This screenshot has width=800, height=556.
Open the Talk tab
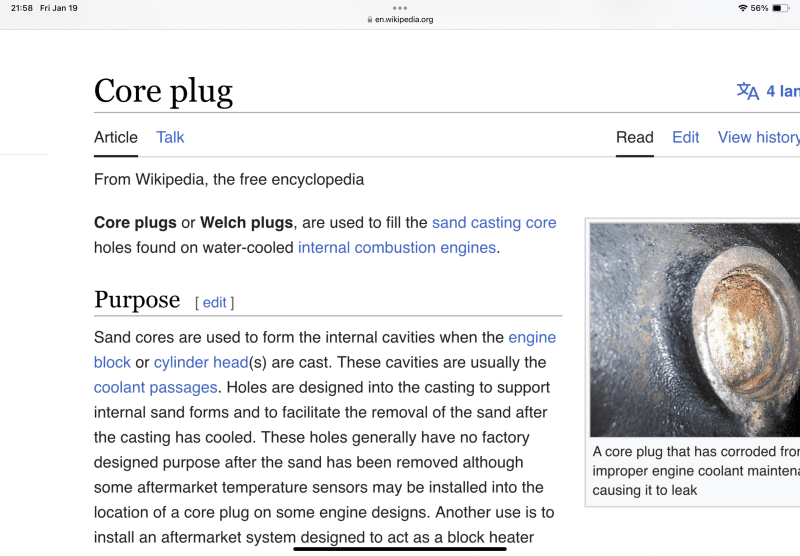(170, 137)
